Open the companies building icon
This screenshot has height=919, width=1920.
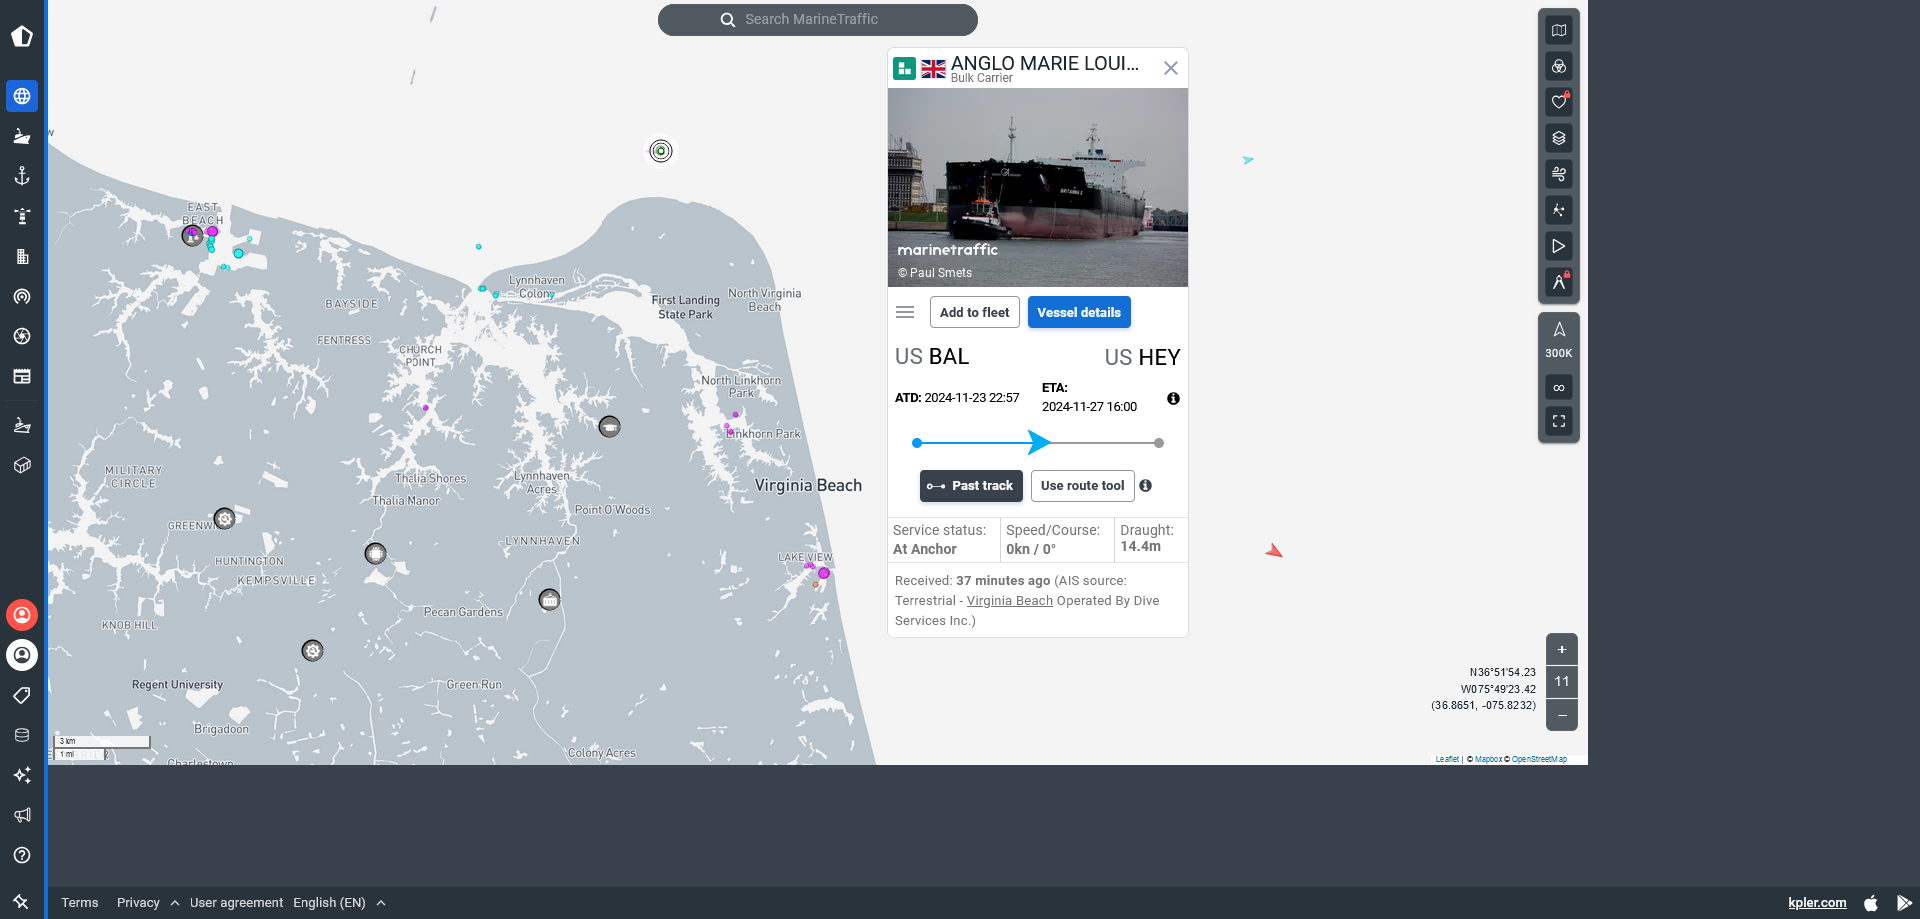pyautogui.click(x=22, y=256)
